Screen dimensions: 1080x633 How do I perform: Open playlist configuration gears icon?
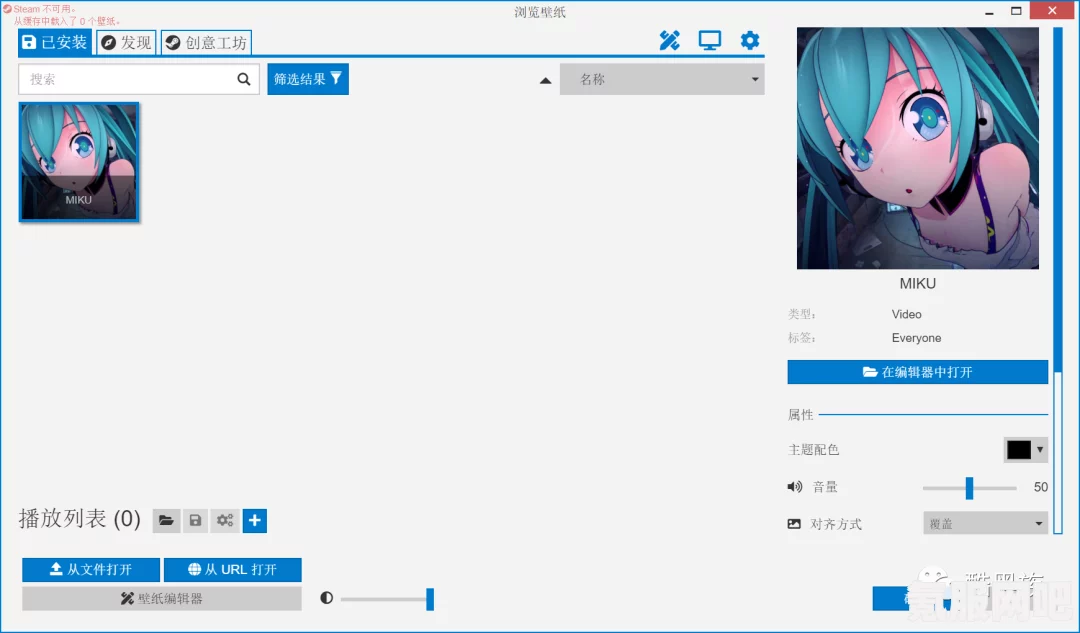225,520
